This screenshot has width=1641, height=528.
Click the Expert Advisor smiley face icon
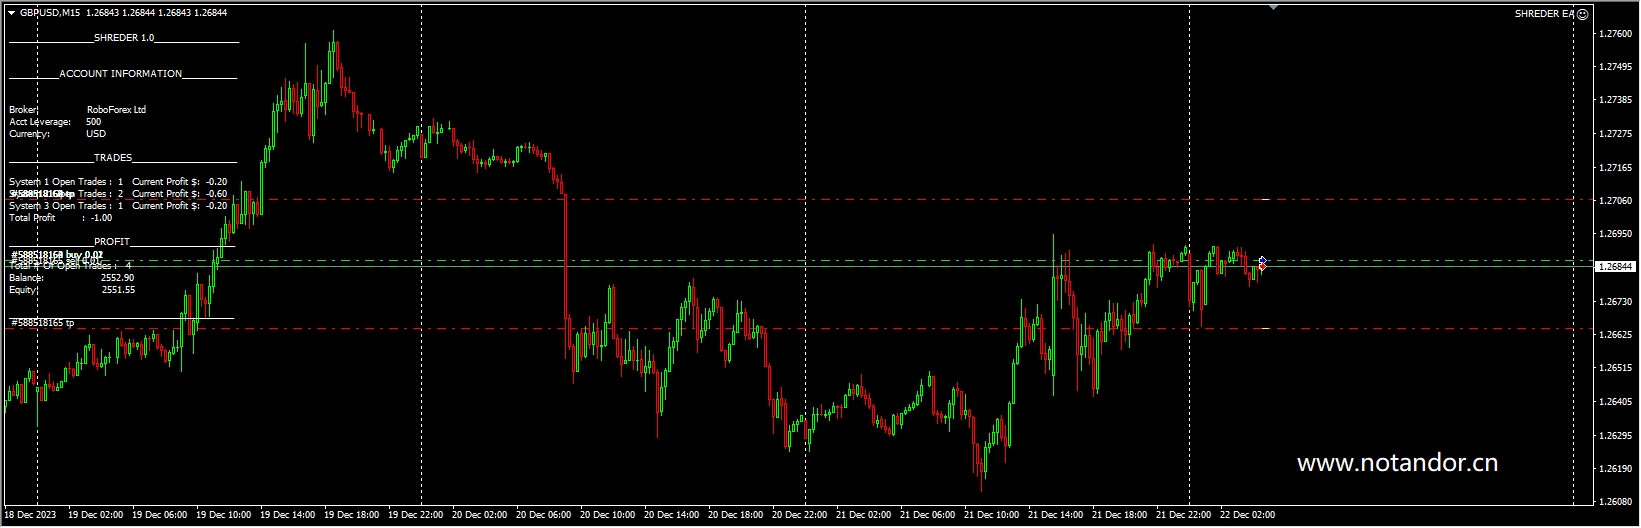pyautogui.click(x=1582, y=14)
